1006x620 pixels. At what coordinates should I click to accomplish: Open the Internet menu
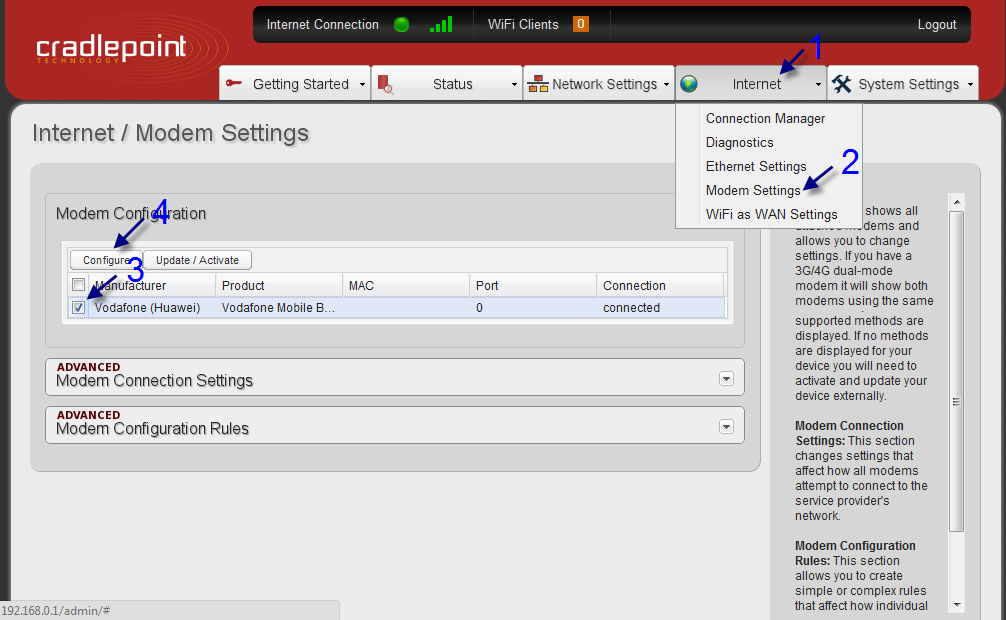click(x=751, y=84)
